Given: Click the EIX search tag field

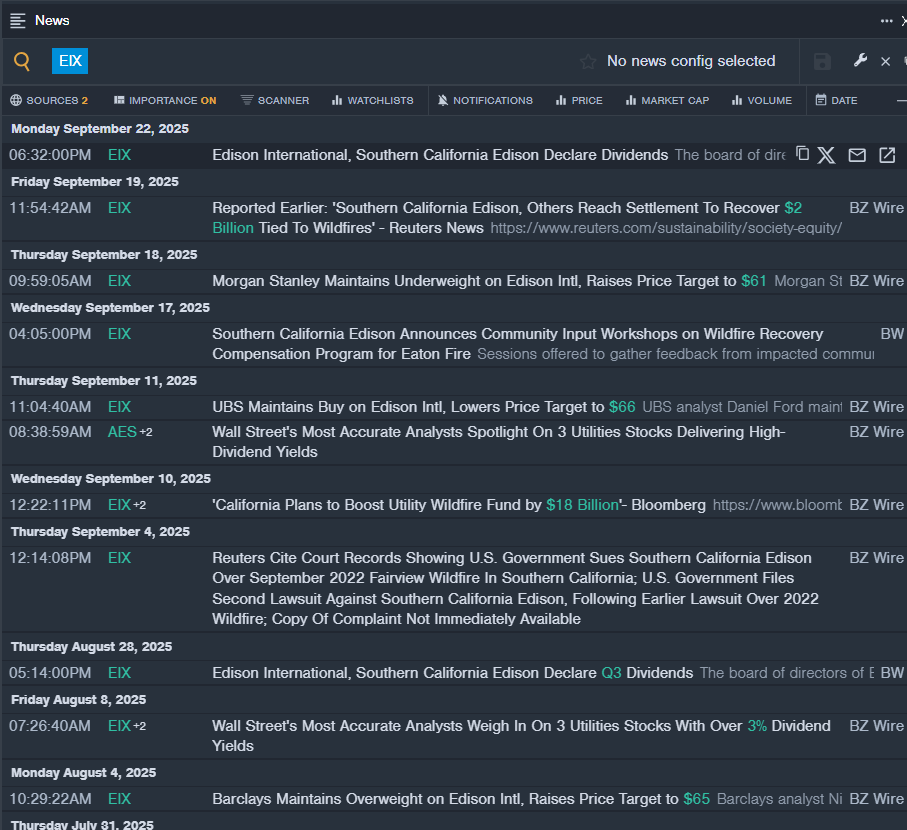Looking at the screenshot, I should point(70,61).
